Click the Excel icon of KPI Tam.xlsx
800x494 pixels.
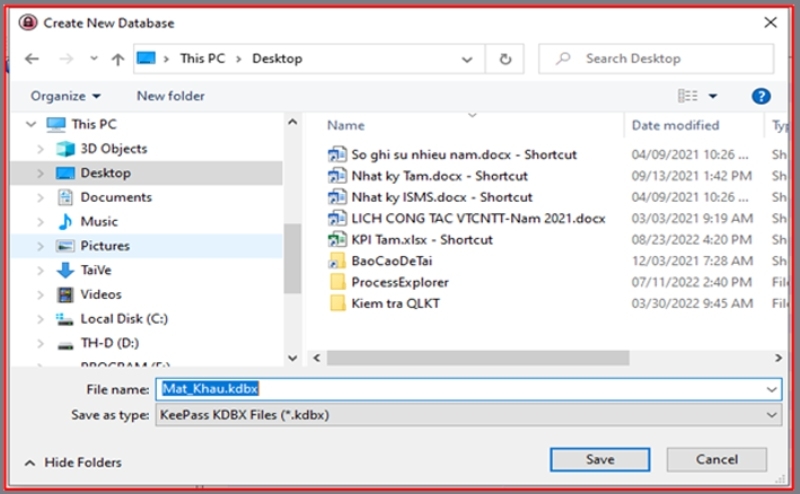coord(337,240)
